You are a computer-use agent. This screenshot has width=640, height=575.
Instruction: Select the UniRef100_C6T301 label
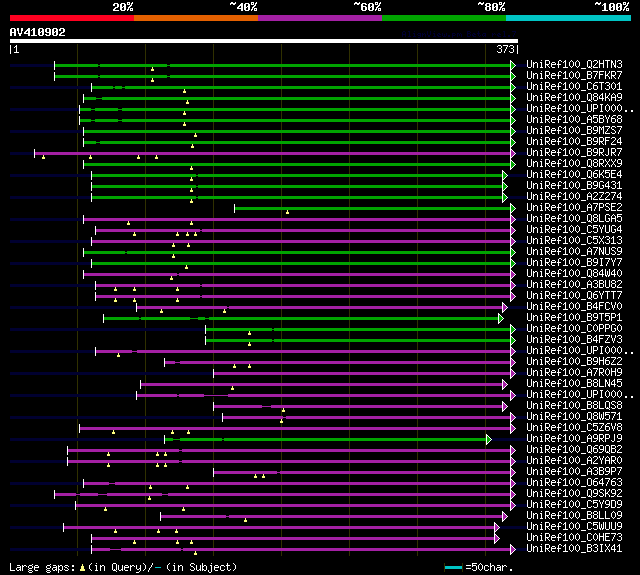[574, 87]
